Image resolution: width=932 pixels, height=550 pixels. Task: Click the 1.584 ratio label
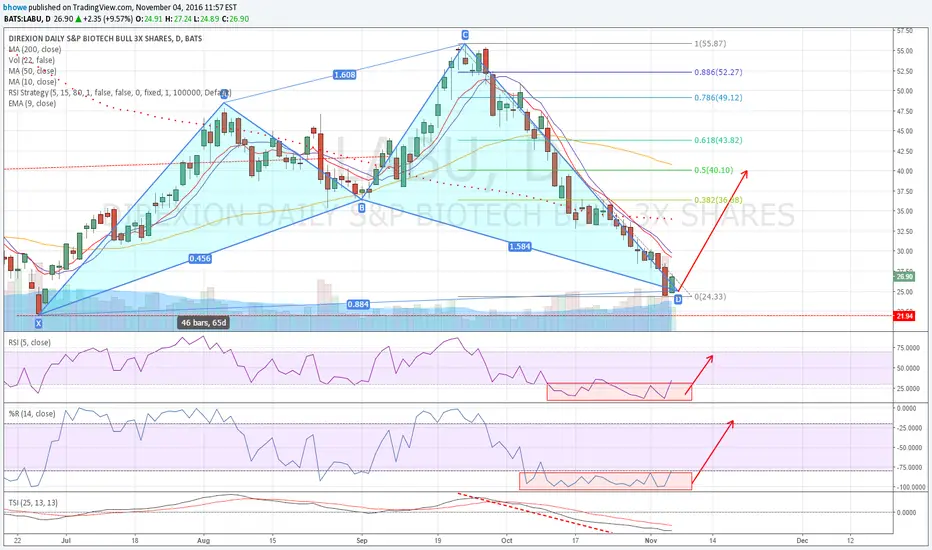pos(519,246)
